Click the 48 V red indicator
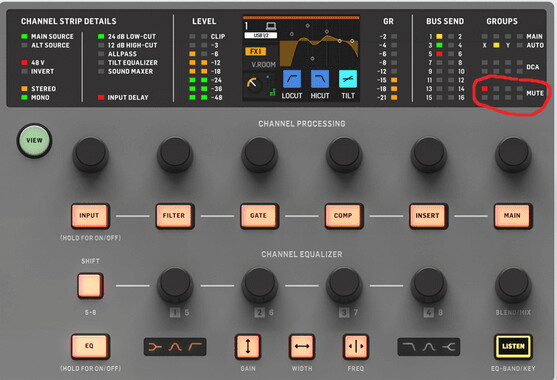 tap(24, 63)
